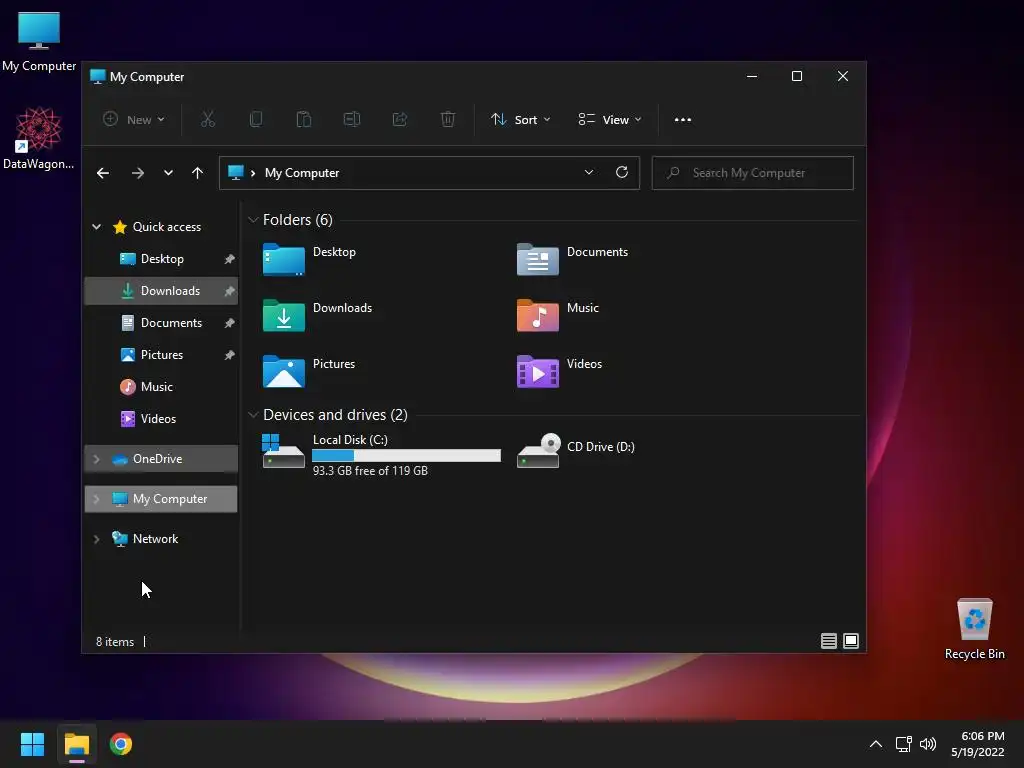The height and width of the screenshot is (768, 1024).
Task: Select Downloads in Quick access sidebar
Action: pos(161,291)
